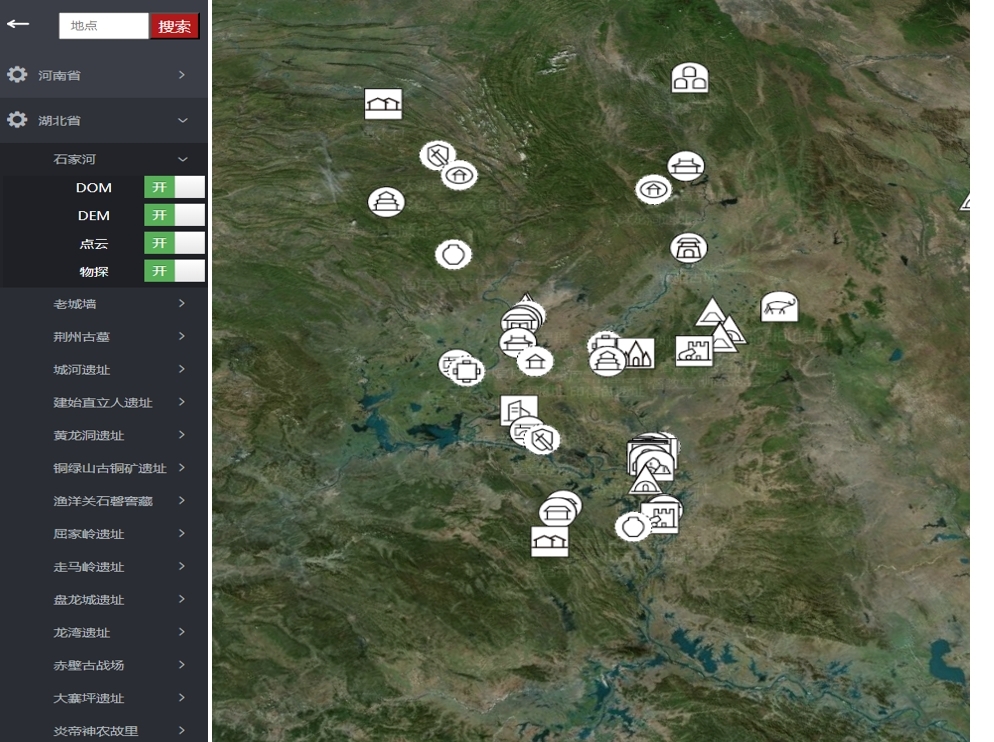Click the gate tower map marker
Viewport: 994px width, 742px height.
click(x=688, y=247)
